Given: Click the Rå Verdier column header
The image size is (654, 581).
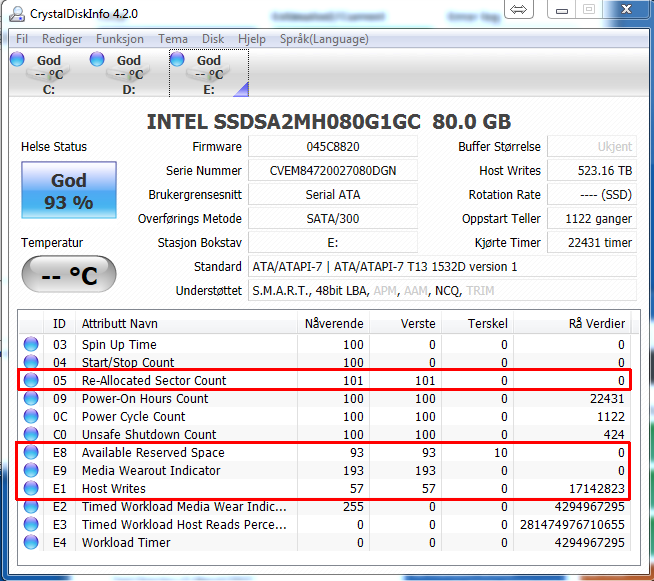Looking at the screenshot, I should click(x=572, y=324).
